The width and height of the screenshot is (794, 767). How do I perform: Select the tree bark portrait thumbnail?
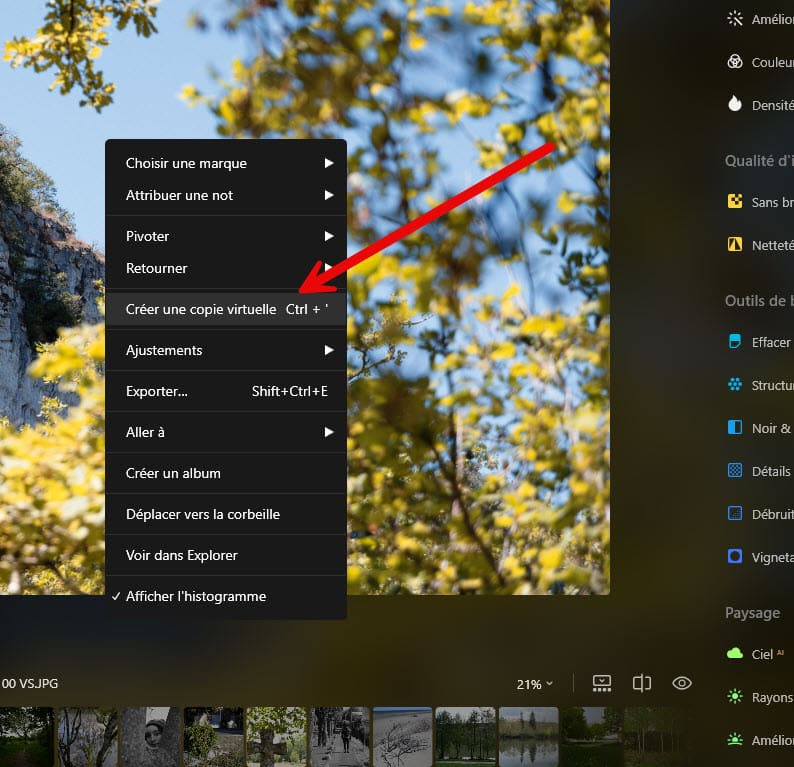tap(150, 737)
